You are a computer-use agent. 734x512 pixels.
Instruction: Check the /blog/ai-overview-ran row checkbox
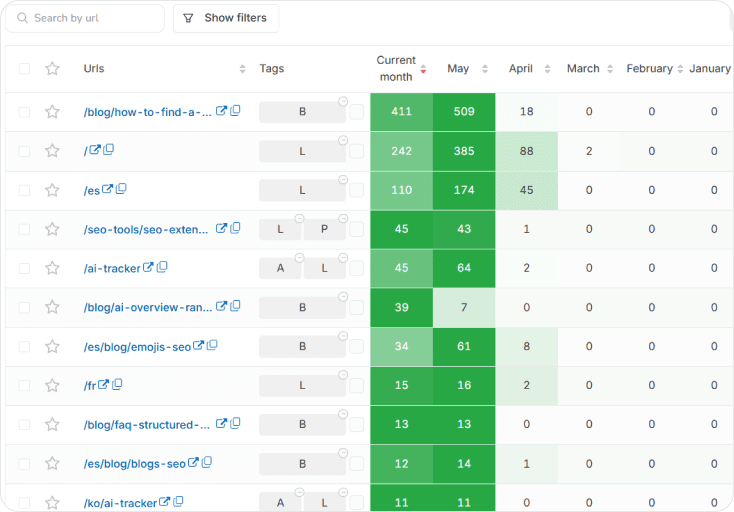[24, 307]
